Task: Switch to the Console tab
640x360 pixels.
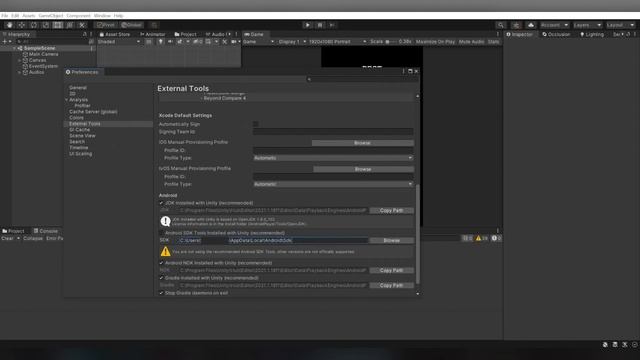Action: [x=46, y=231]
